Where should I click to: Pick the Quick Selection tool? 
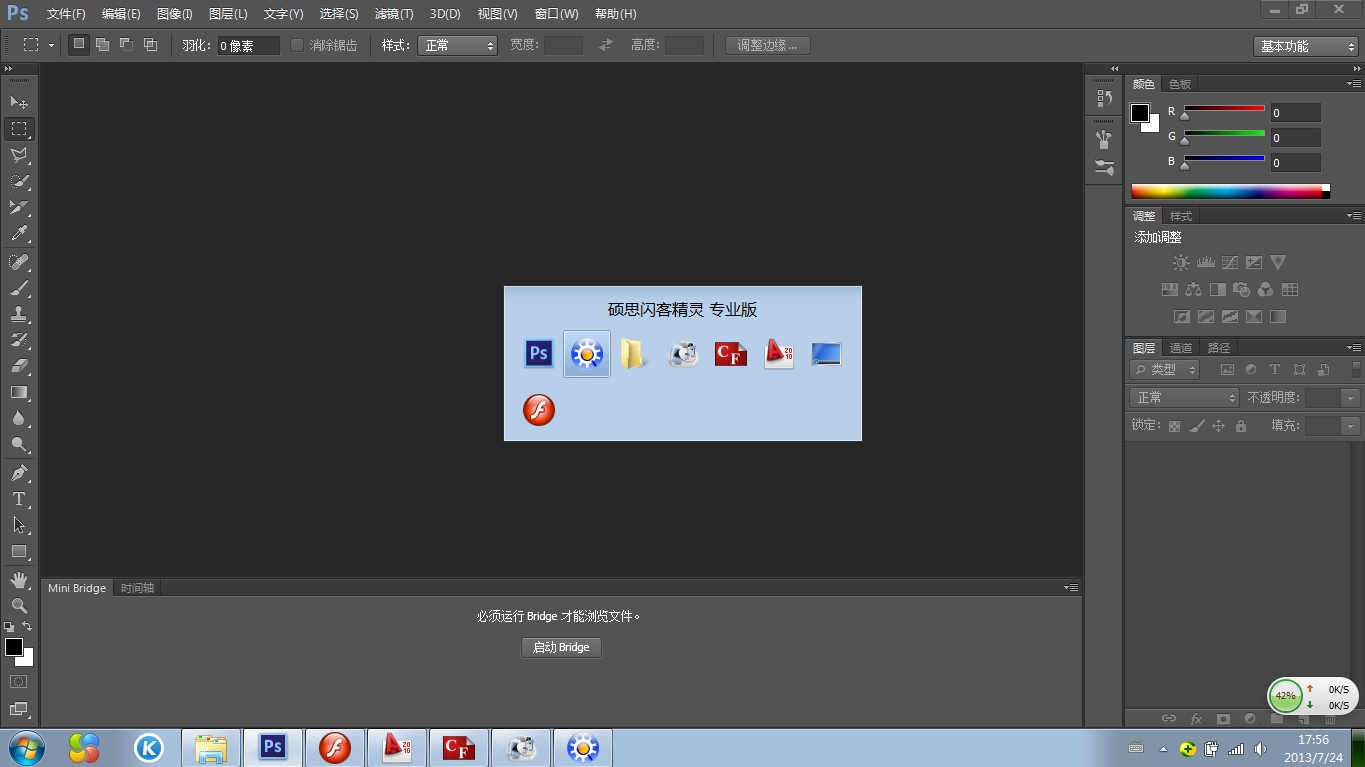19,181
